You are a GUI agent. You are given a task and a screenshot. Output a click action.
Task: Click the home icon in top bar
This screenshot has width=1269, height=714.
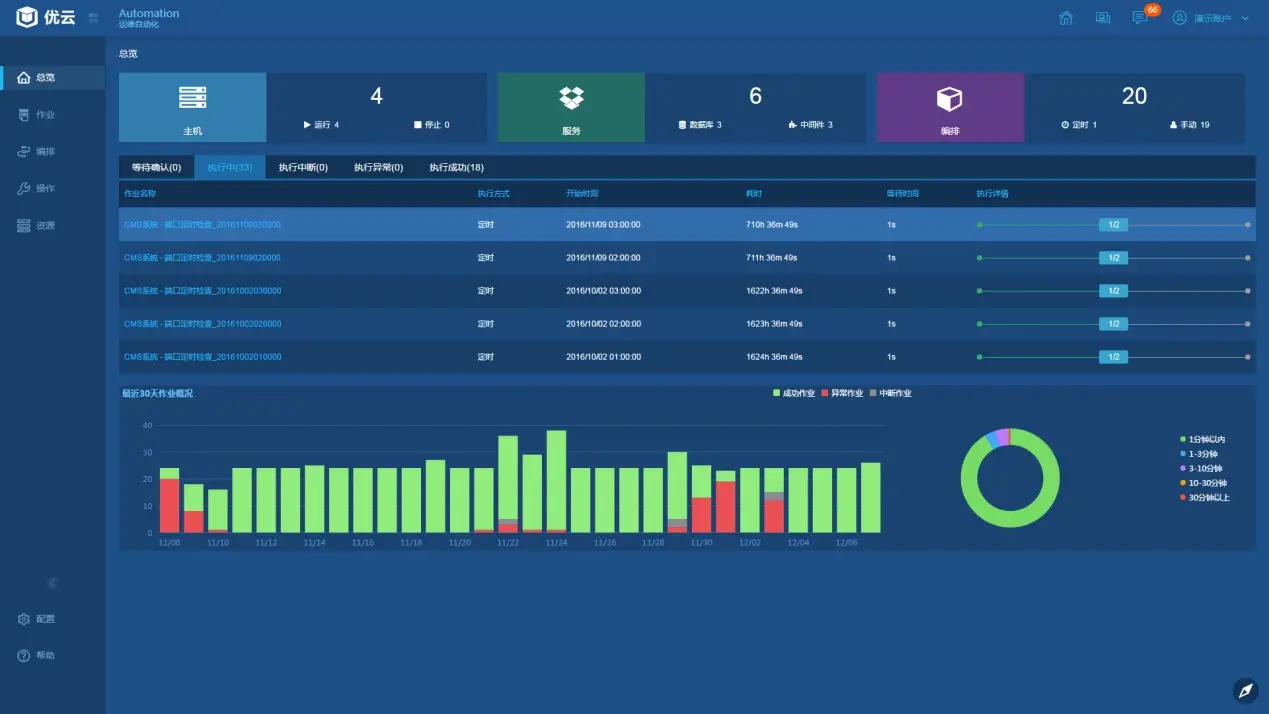pyautogui.click(x=1066, y=18)
